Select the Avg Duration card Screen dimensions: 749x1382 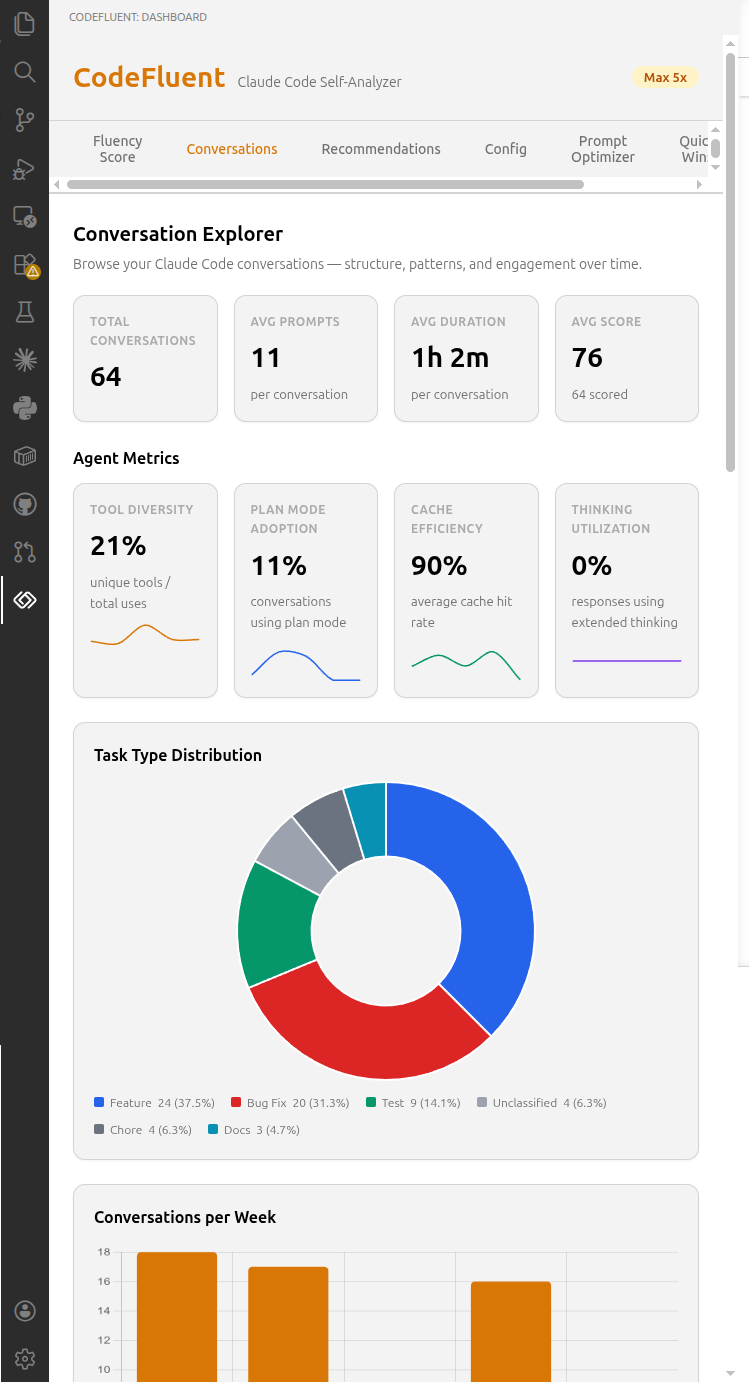[x=466, y=358]
